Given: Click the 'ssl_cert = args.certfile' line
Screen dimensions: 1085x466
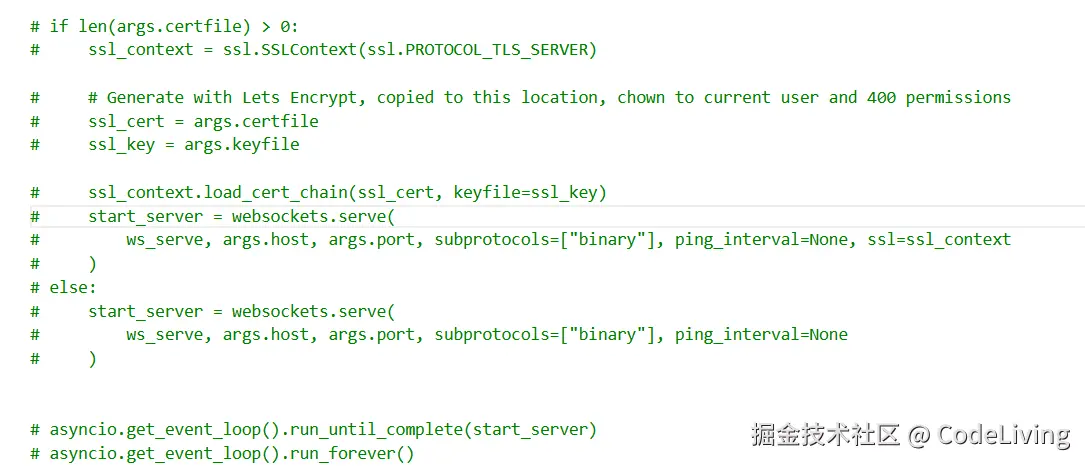Looking at the screenshot, I should coord(203,121).
